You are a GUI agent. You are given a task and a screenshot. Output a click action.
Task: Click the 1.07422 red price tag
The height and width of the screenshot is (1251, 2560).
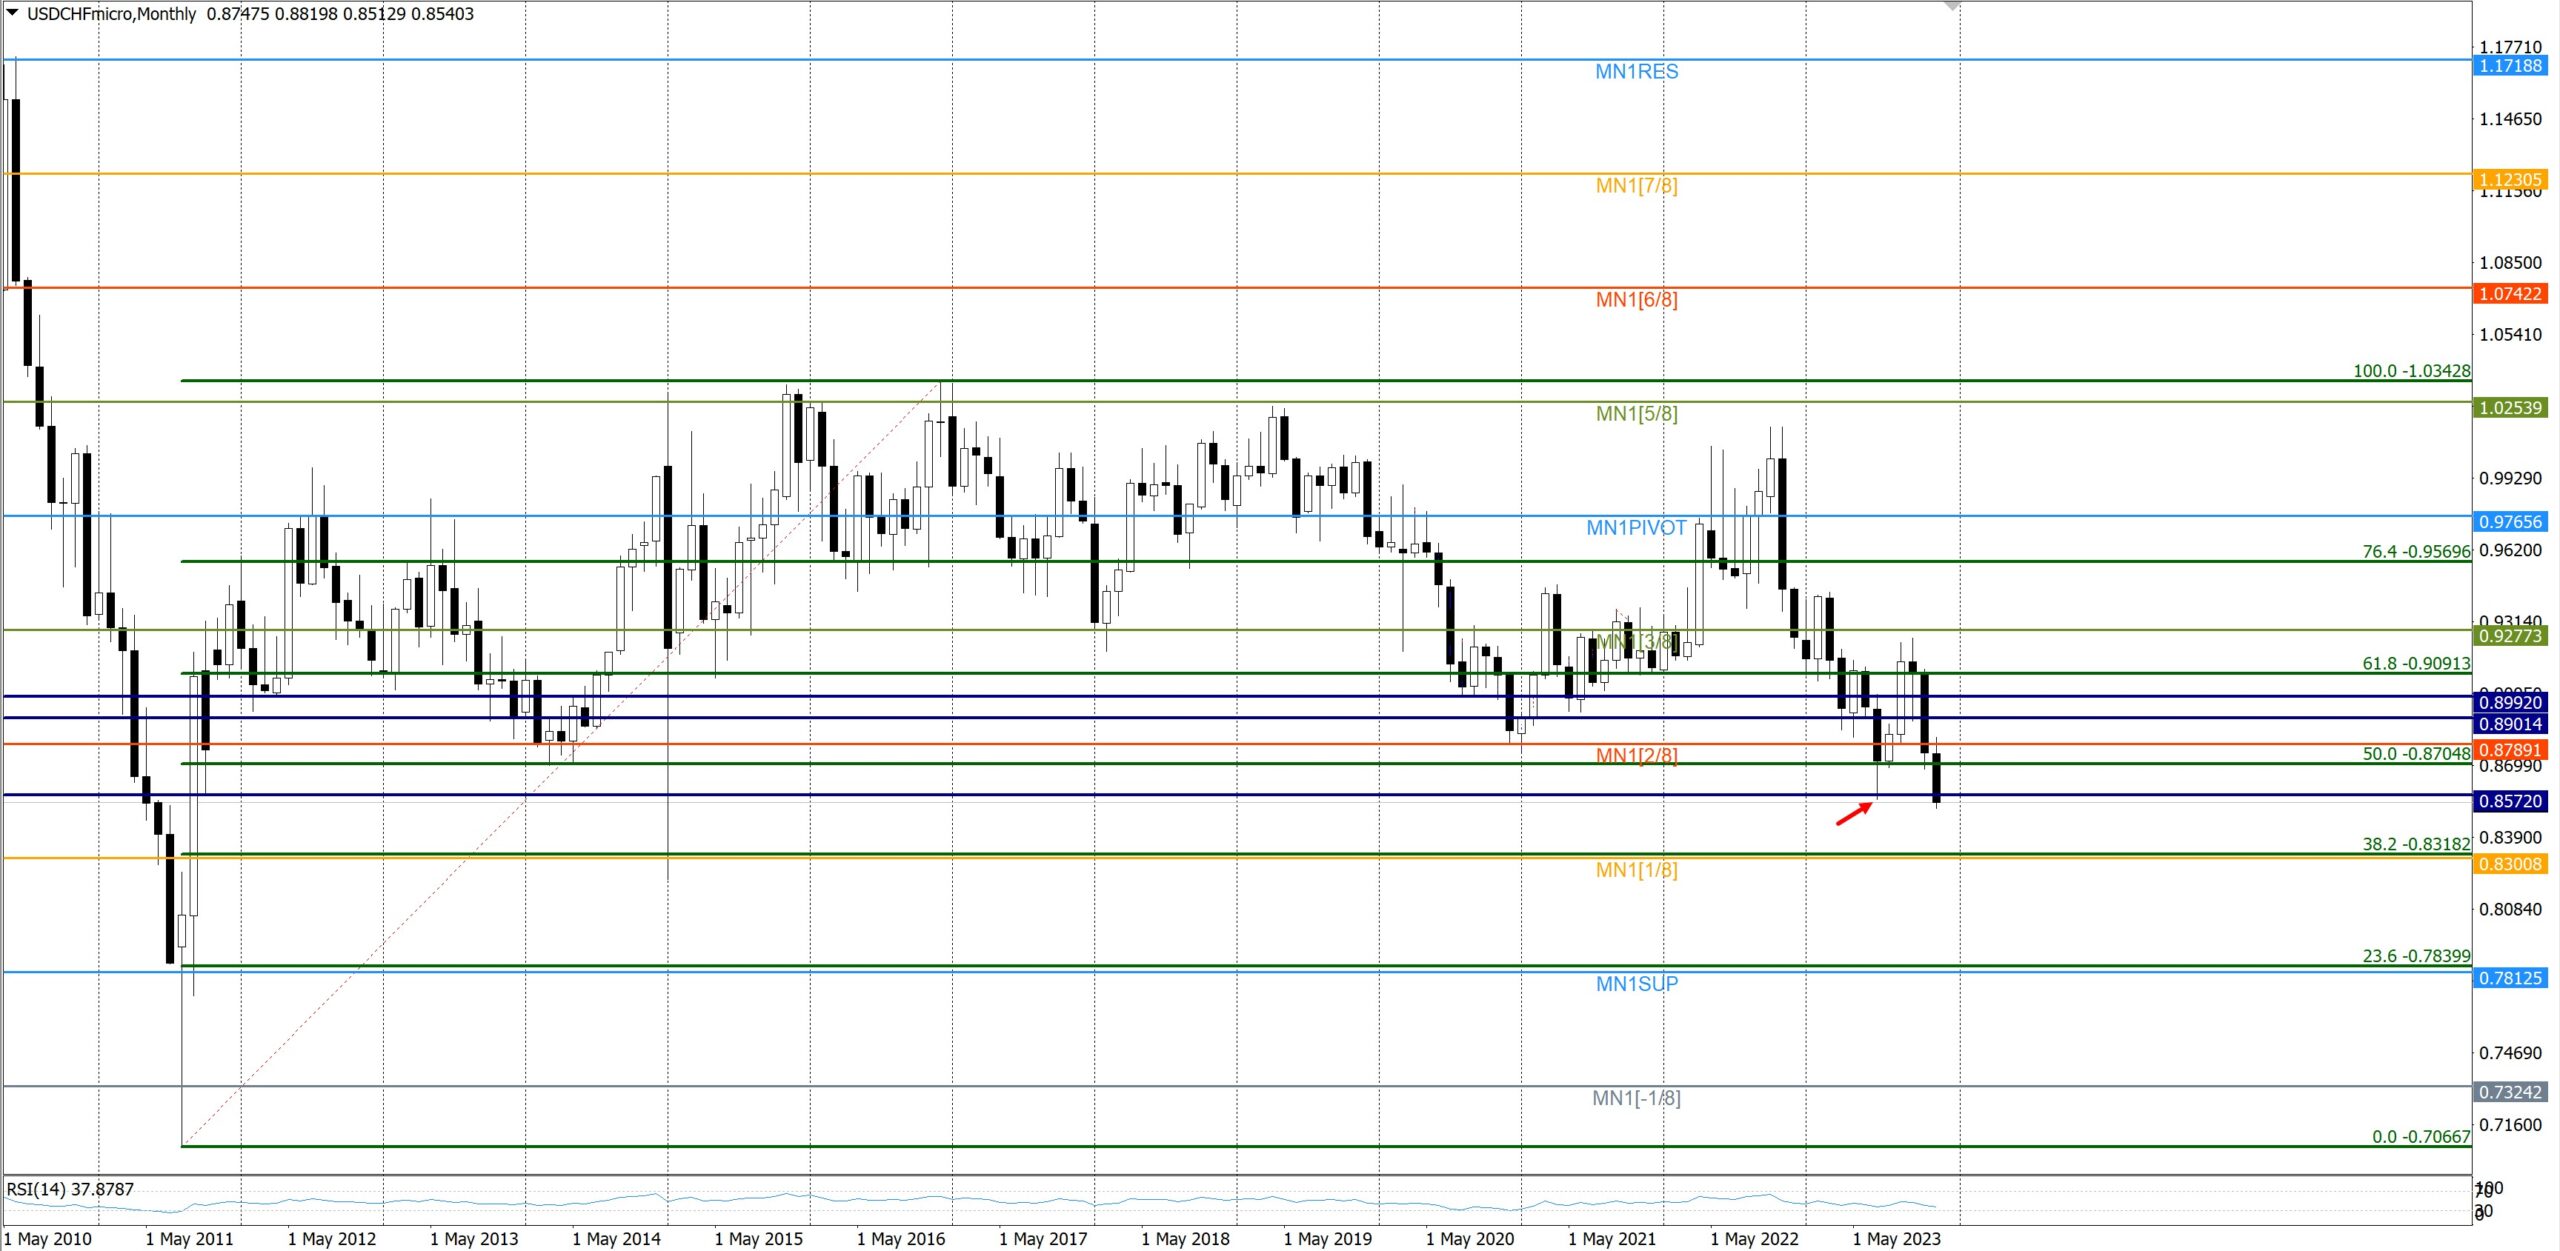[2510, 294]
